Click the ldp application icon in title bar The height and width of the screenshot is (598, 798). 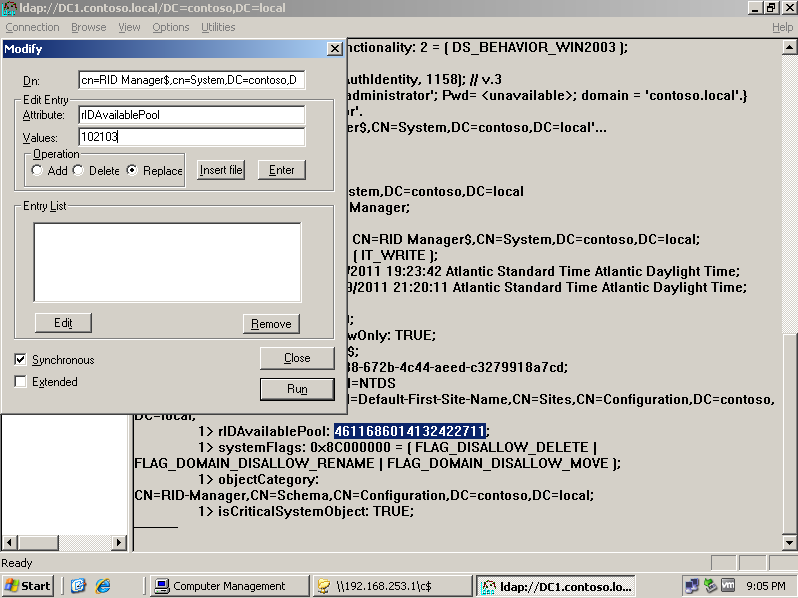[x=9, y=8]
